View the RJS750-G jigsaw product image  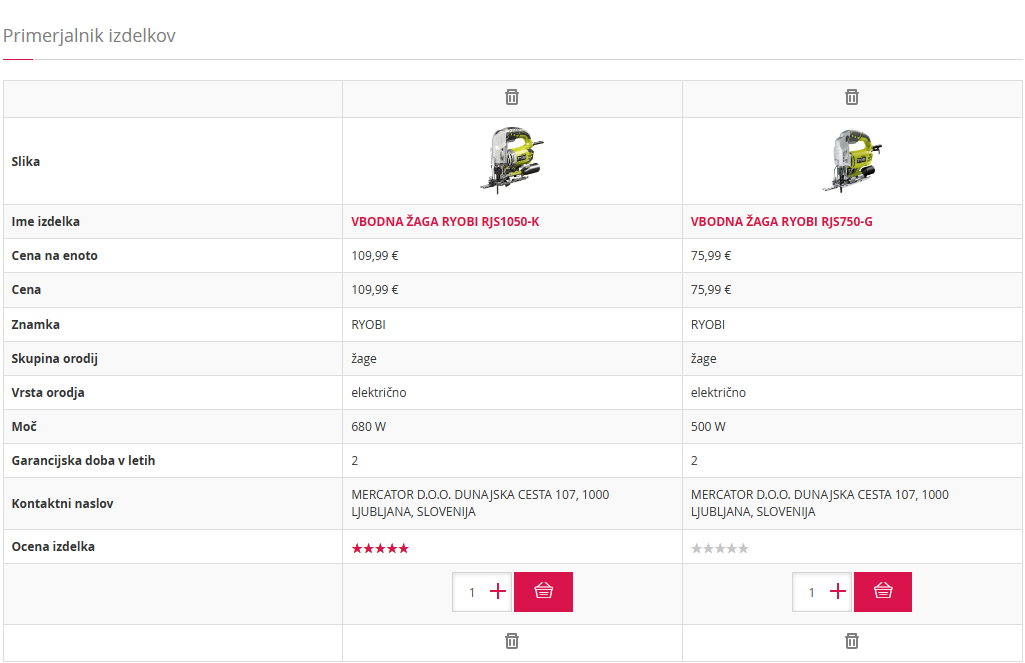point(852,161)
